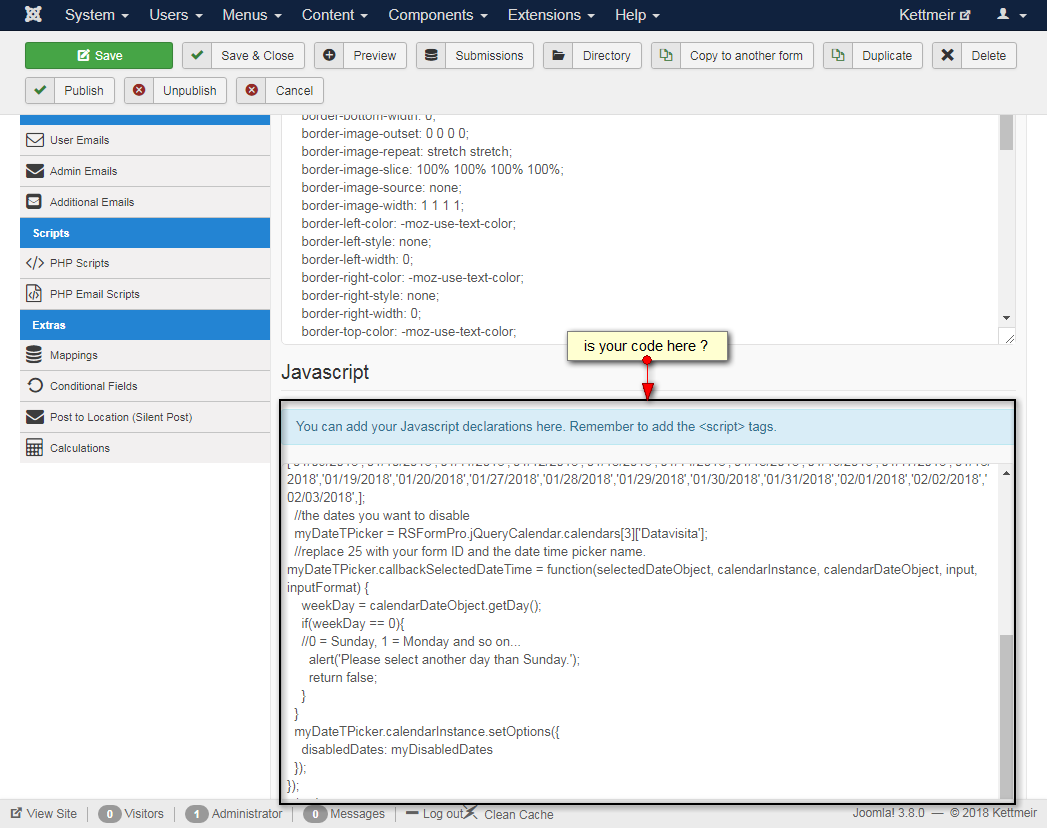Open the user account icon menu
1047x828 pixels.
pos(1012,15)
